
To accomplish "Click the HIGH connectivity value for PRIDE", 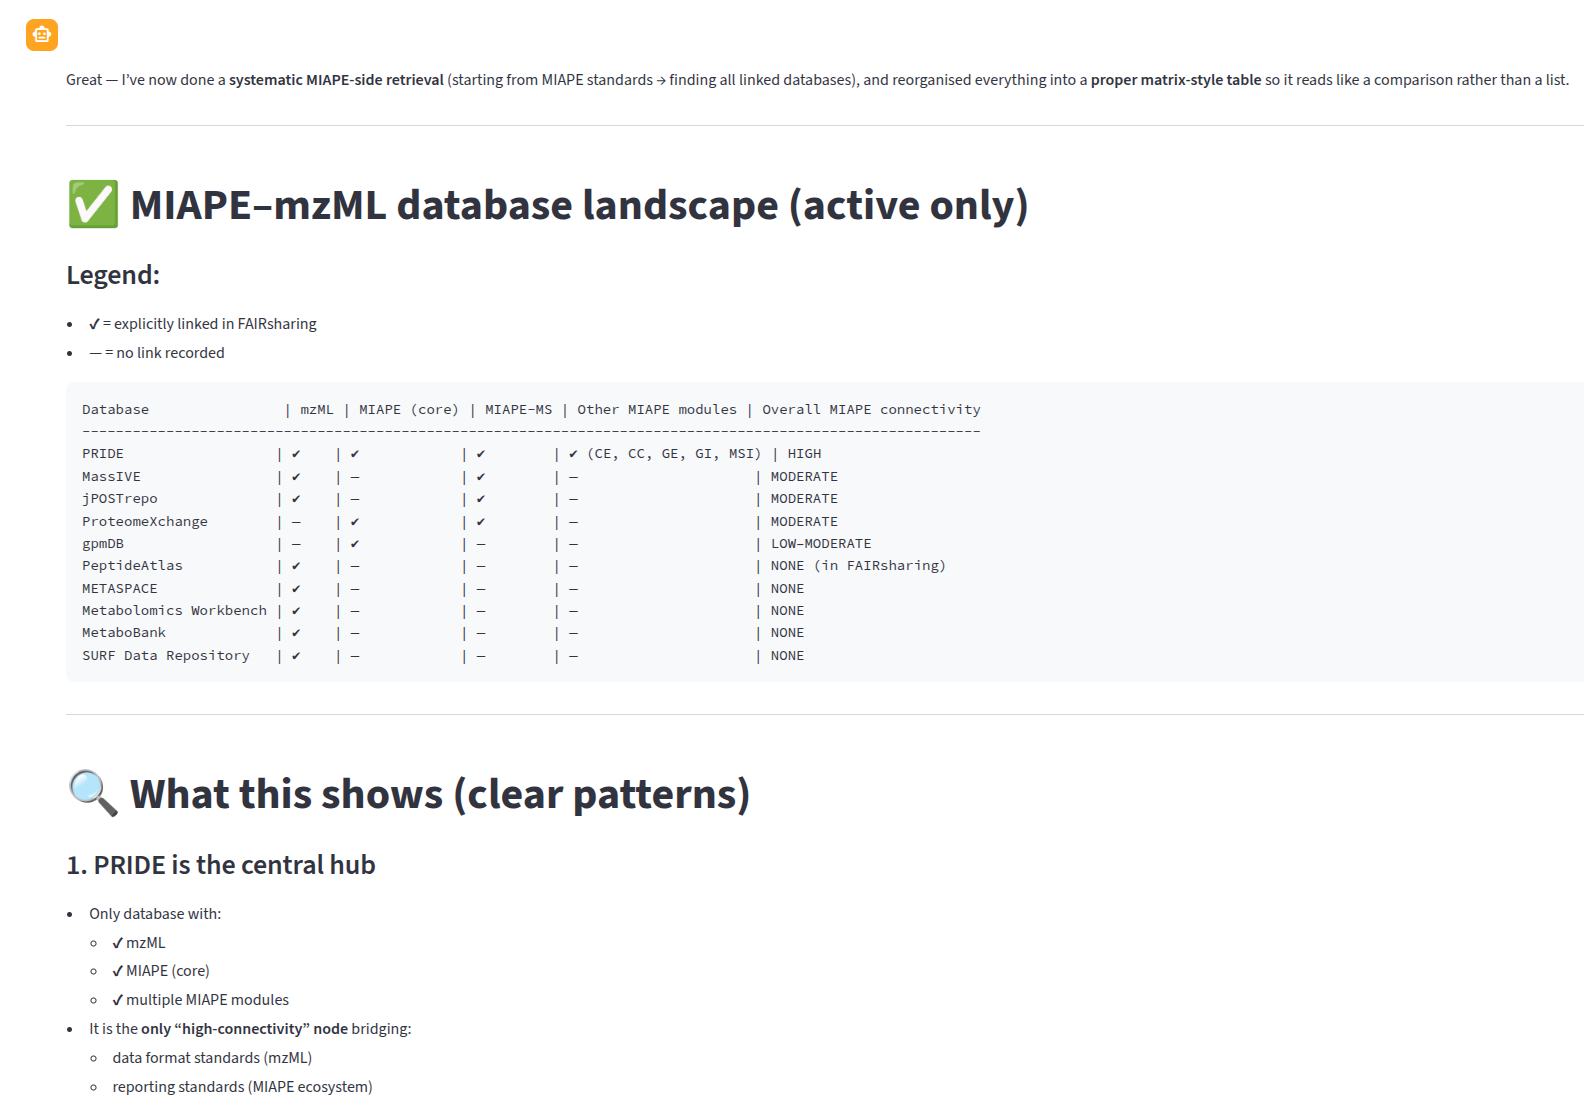I will pyautogui.click(x=804, y=454).
